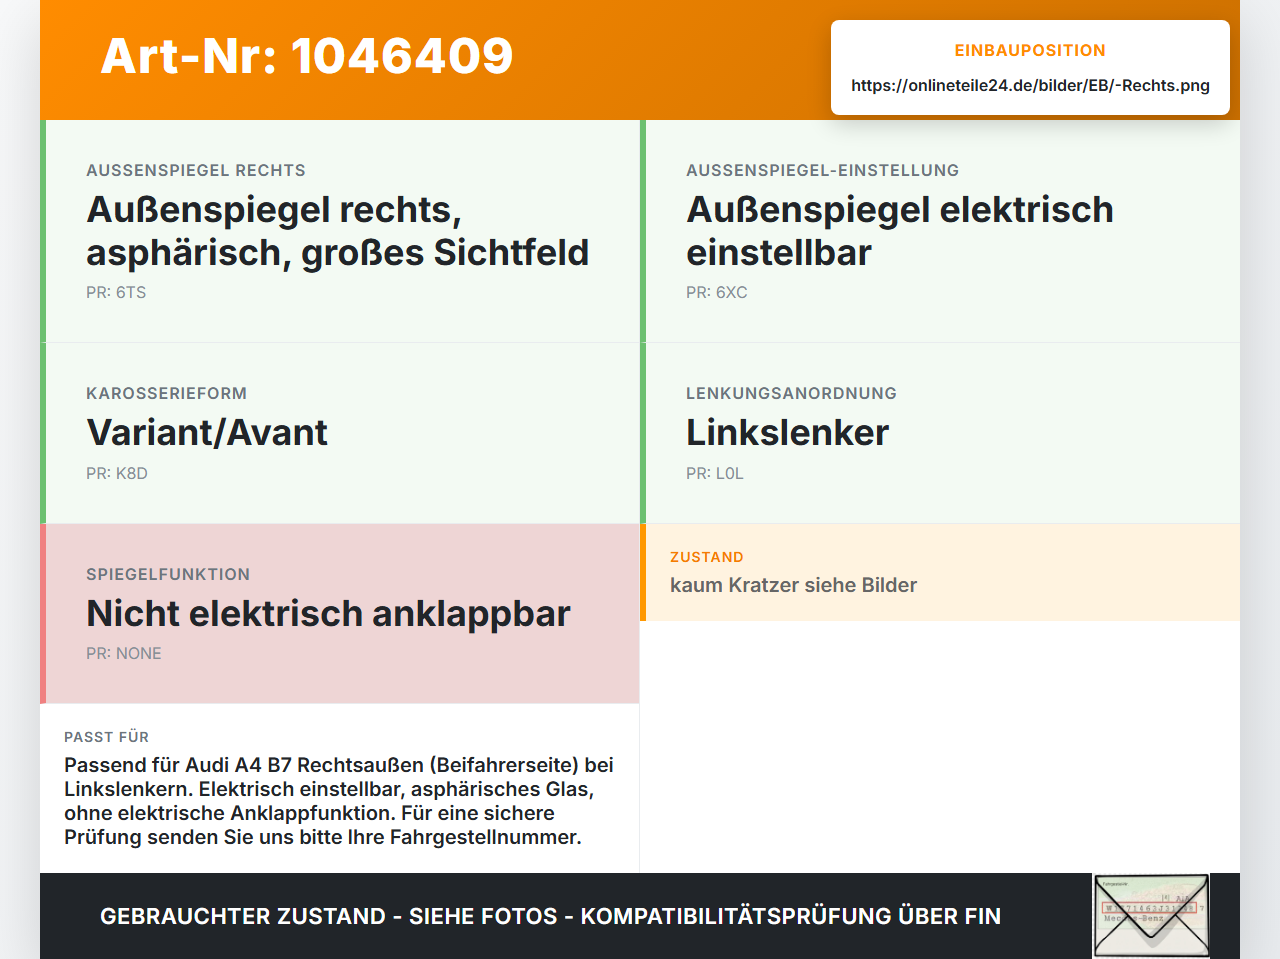Click the 'GEBRAUCHTER ZUSTAND - SIEHE FOTOS' footer text
The image size is (1280, 959).
click(550, 916)
